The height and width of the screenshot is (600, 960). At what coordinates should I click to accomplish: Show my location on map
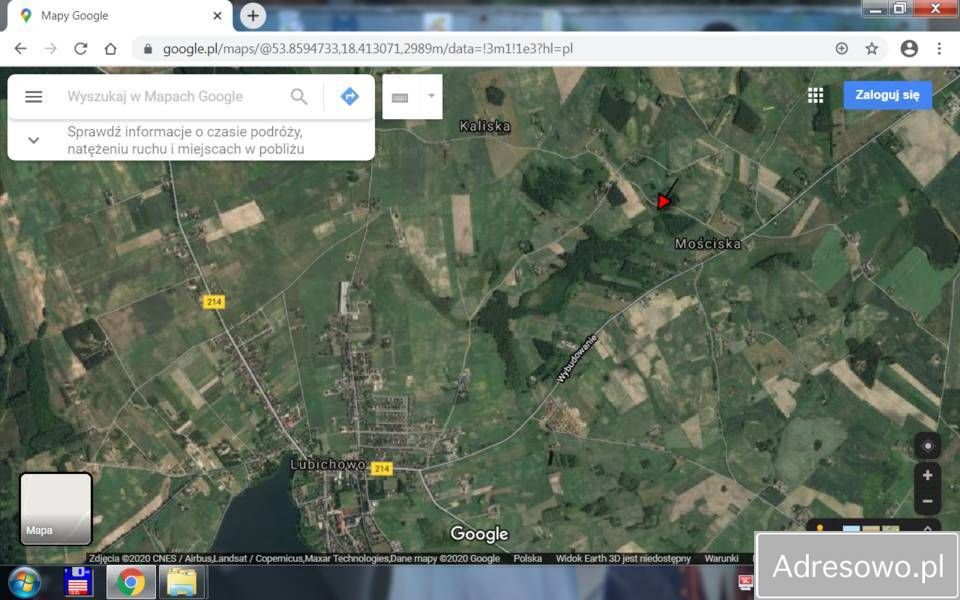tap(927, 446)
